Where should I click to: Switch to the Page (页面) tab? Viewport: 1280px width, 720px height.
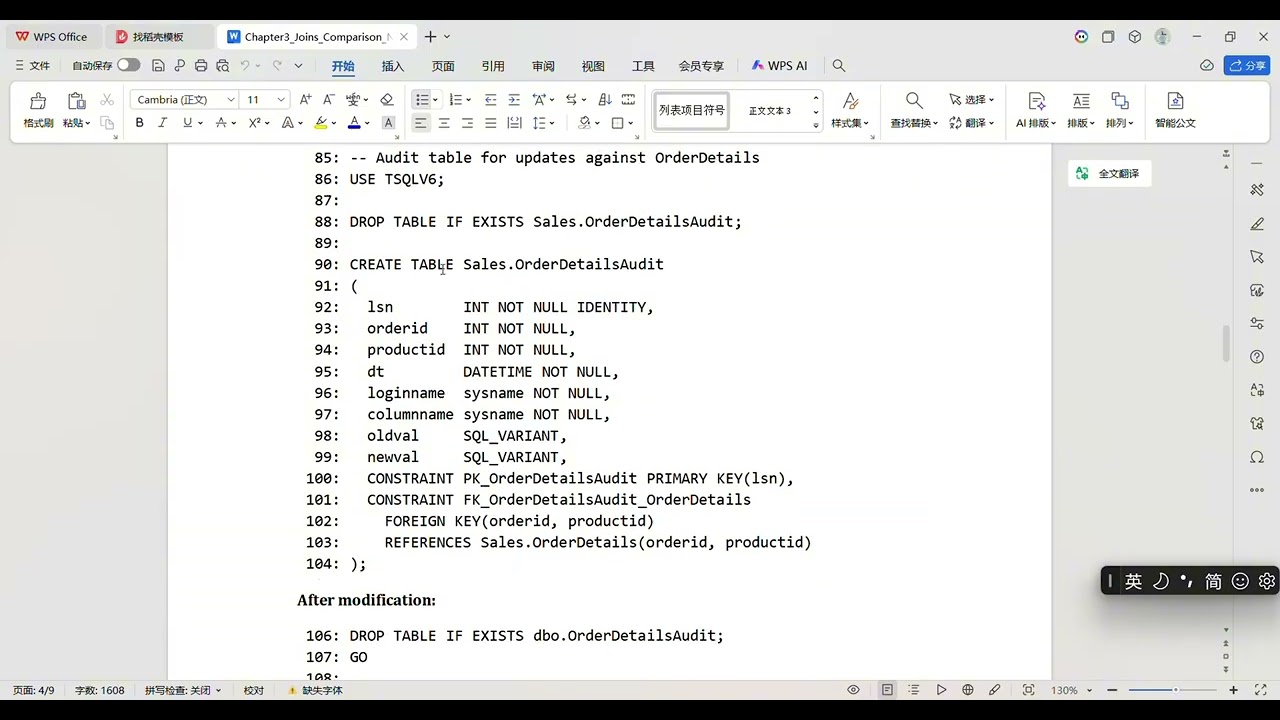(x=443, y=66)
